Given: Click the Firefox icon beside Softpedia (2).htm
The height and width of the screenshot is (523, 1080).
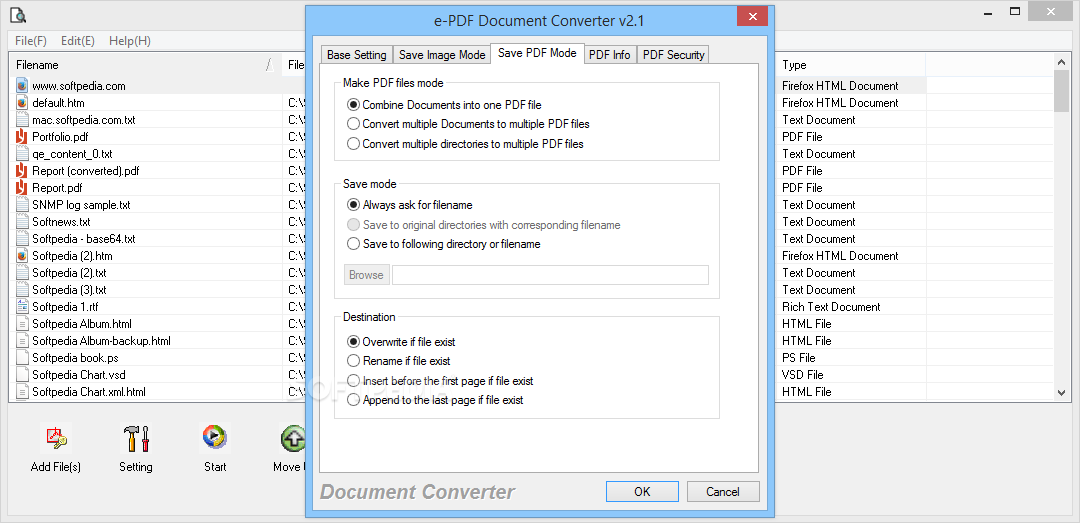Looking at the screenshot, I should pos(21,256).
